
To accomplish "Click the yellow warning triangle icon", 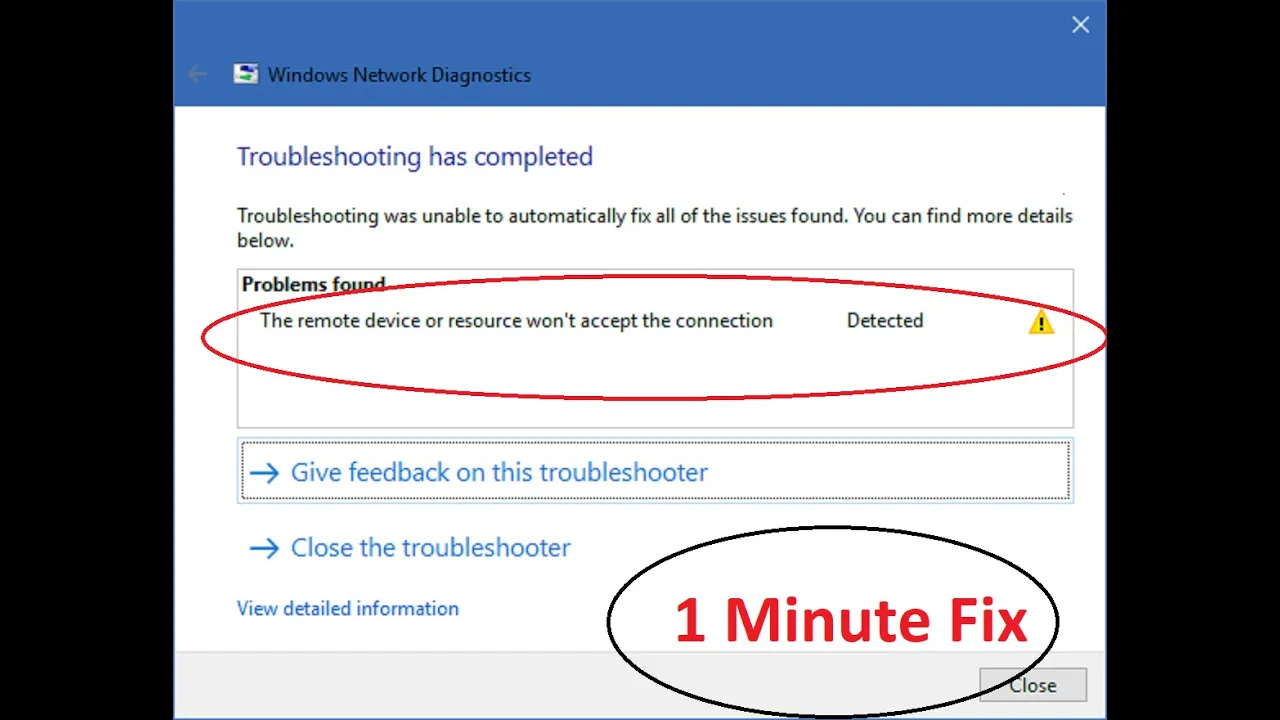I will 1041,322.
